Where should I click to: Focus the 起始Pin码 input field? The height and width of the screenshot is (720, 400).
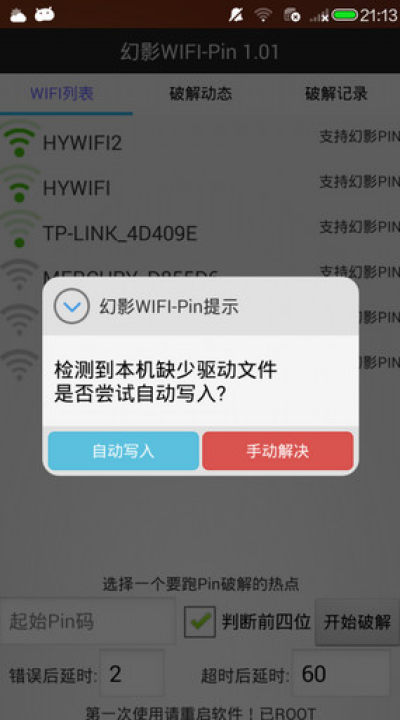tap(88, 621)
